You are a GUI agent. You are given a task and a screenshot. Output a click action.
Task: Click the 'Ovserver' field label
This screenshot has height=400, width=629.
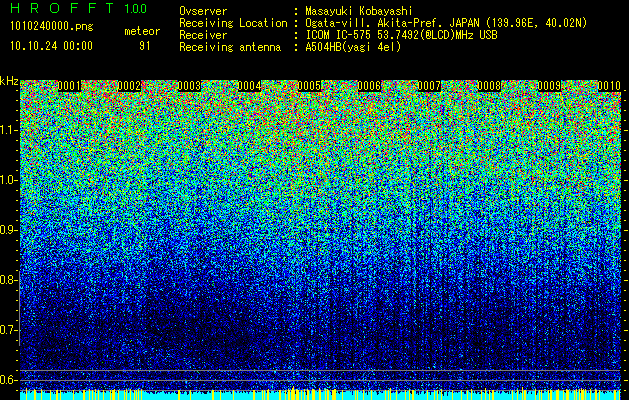coord(203,11)
